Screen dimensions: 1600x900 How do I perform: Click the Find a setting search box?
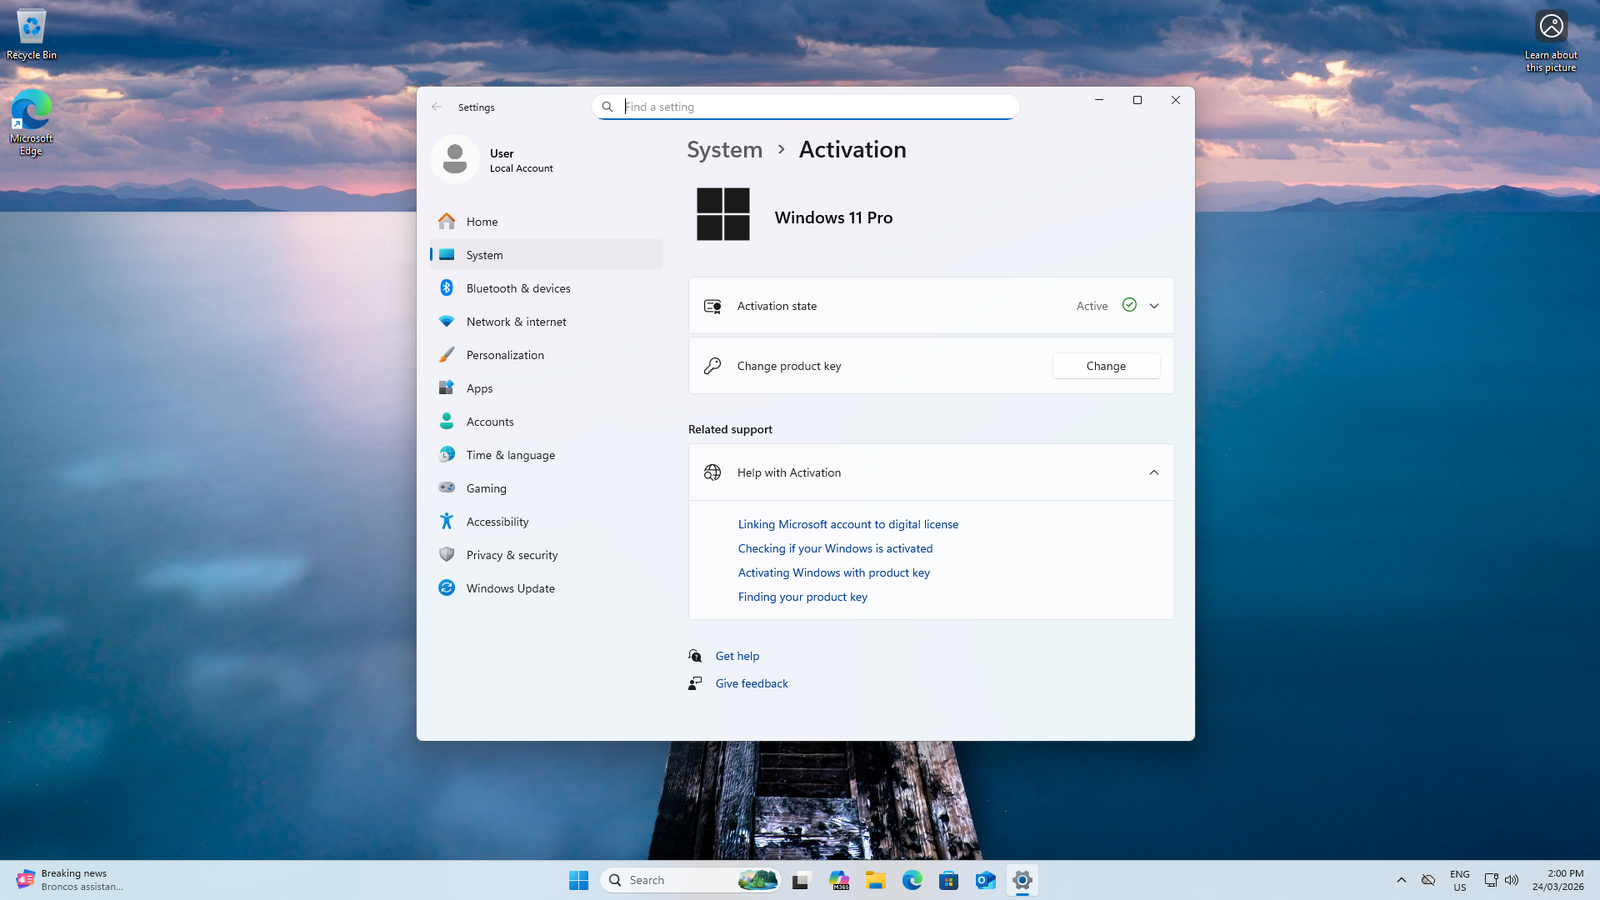tap(815, 107)
